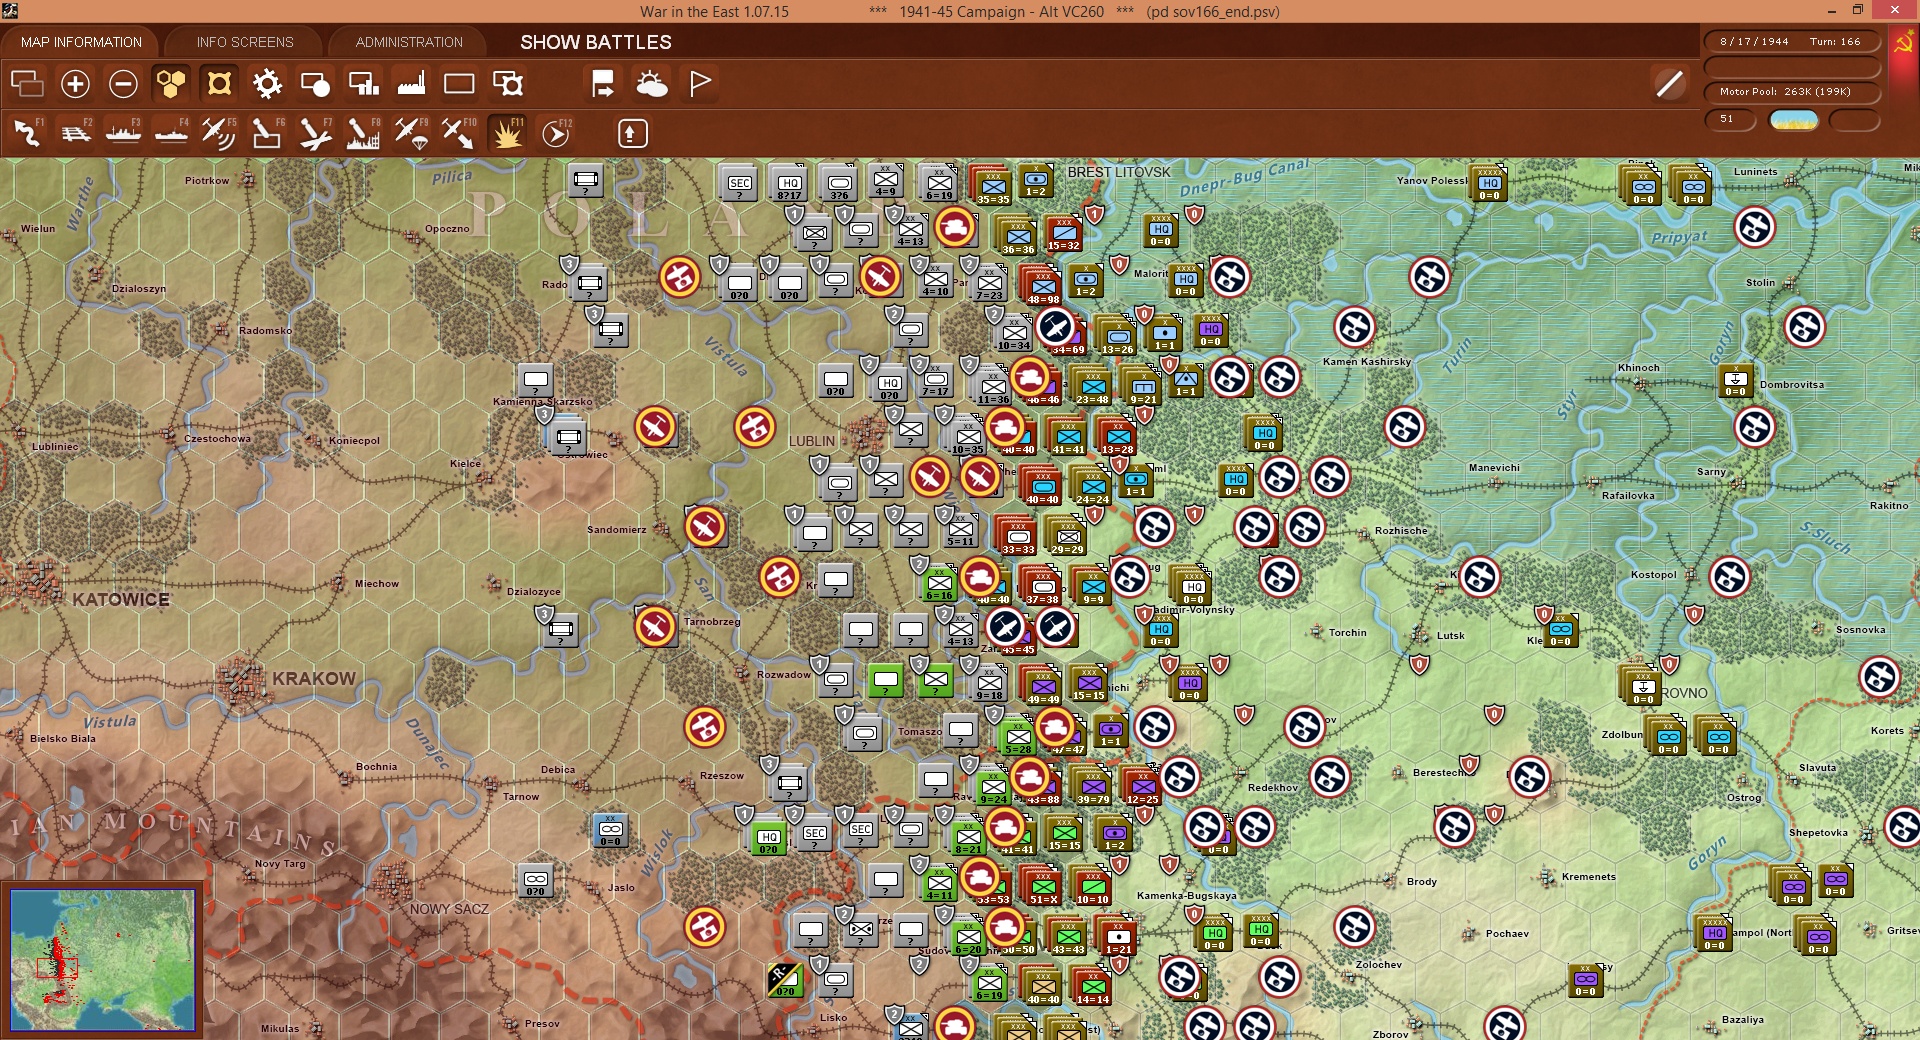Select the unit counter labeled 48=98

(x=1042, y=285)
